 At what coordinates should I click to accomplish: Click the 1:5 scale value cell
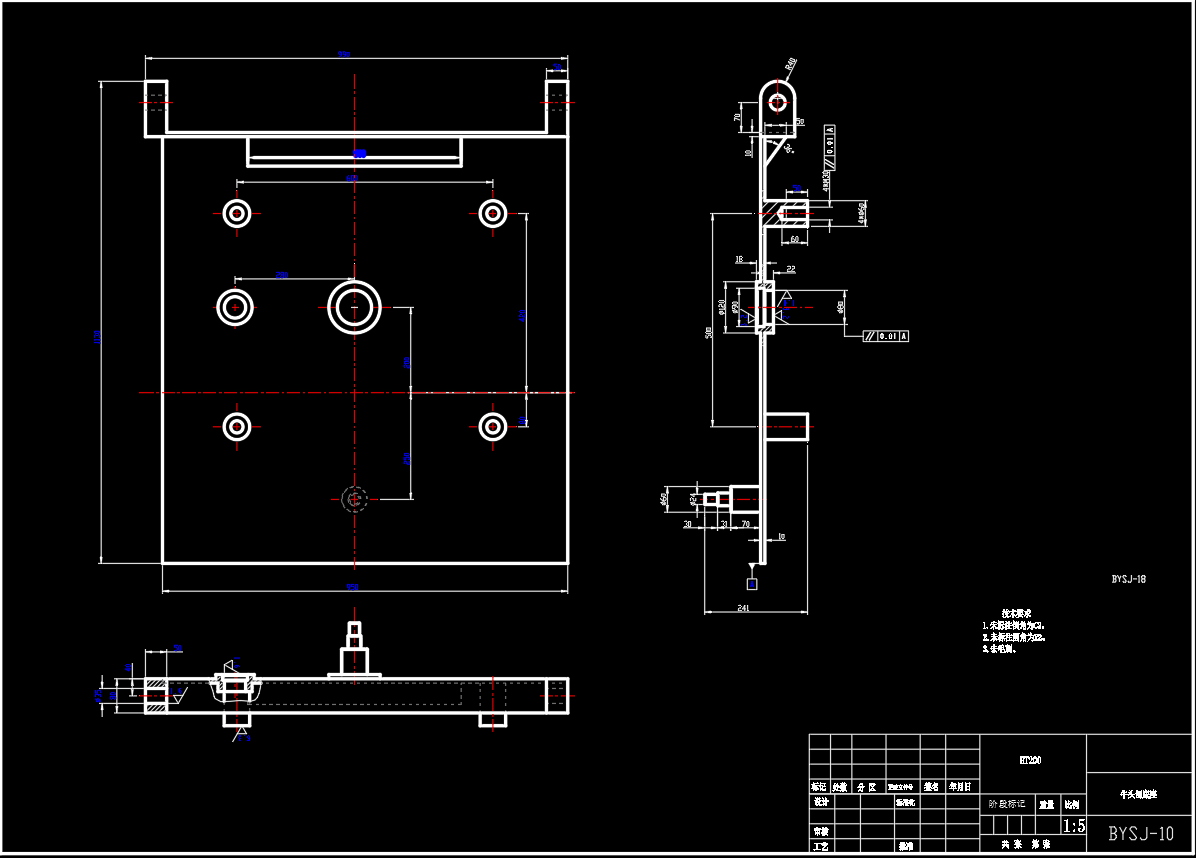pos(1073,826)
